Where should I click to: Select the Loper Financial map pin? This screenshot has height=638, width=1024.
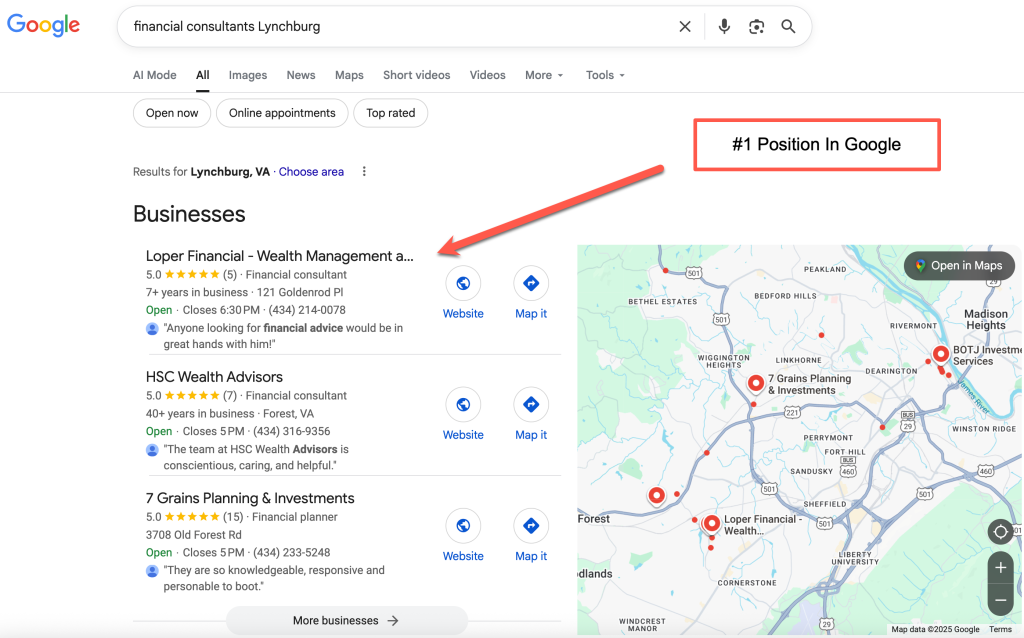point(712,524)
